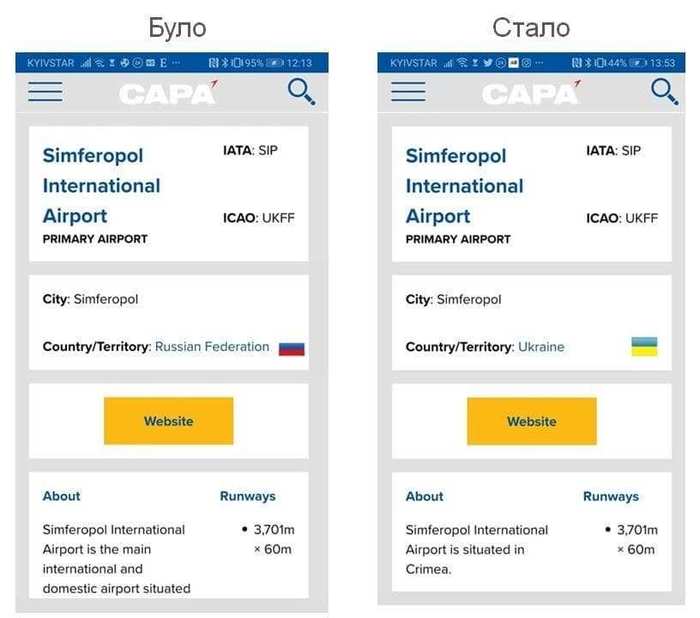Click the Runways heading in left screenshot
The width and height of the screenshot is (700, 618).
(247, 496)
